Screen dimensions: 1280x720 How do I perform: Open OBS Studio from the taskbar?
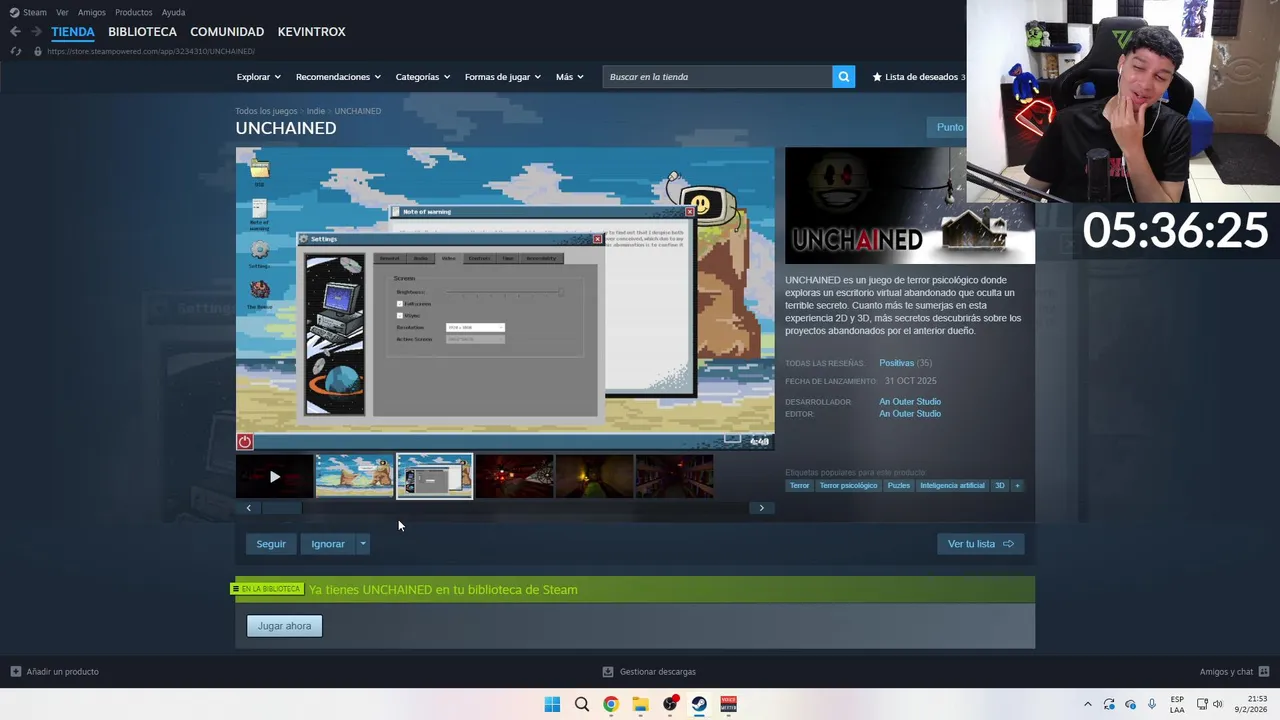click(670, 704)
